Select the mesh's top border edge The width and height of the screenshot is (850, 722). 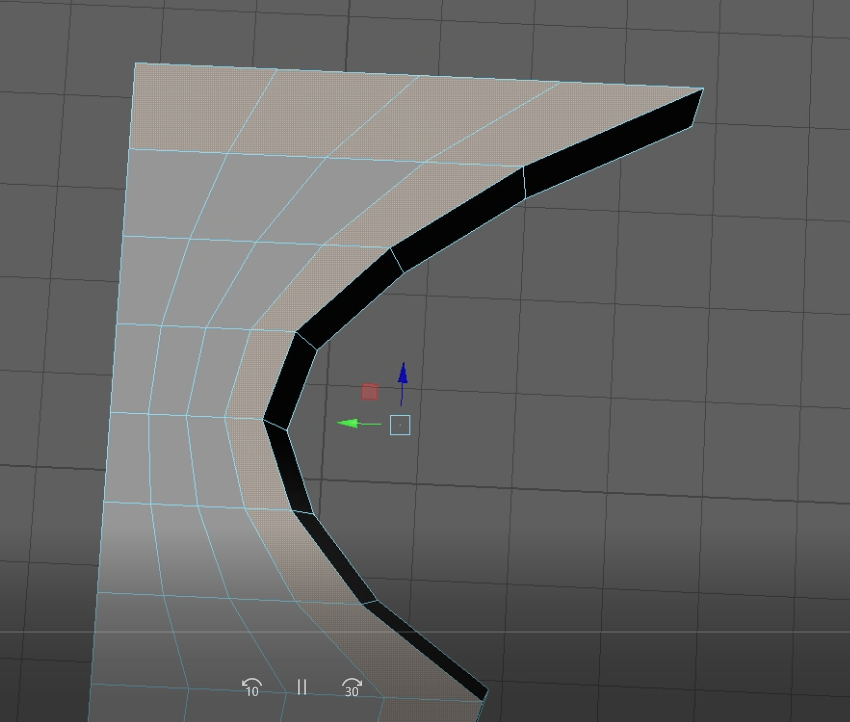pyautogui.click(x=420, y=76)
